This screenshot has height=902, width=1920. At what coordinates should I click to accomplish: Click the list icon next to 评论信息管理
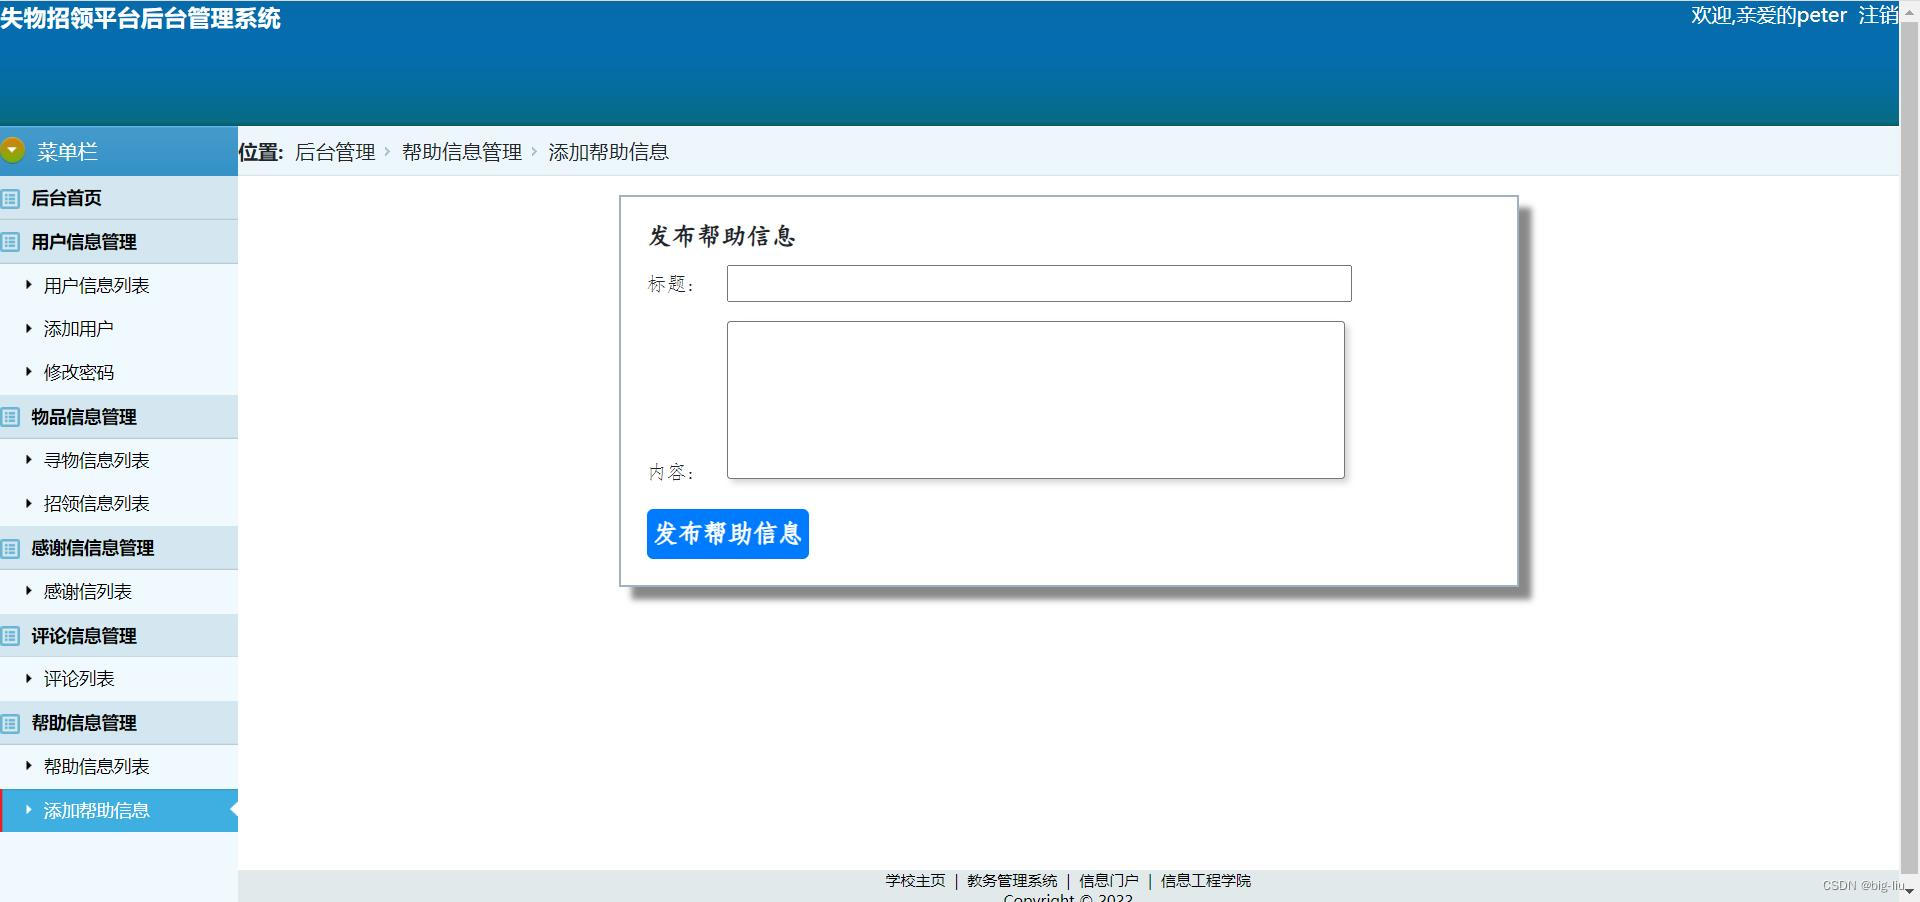point(10,636)
